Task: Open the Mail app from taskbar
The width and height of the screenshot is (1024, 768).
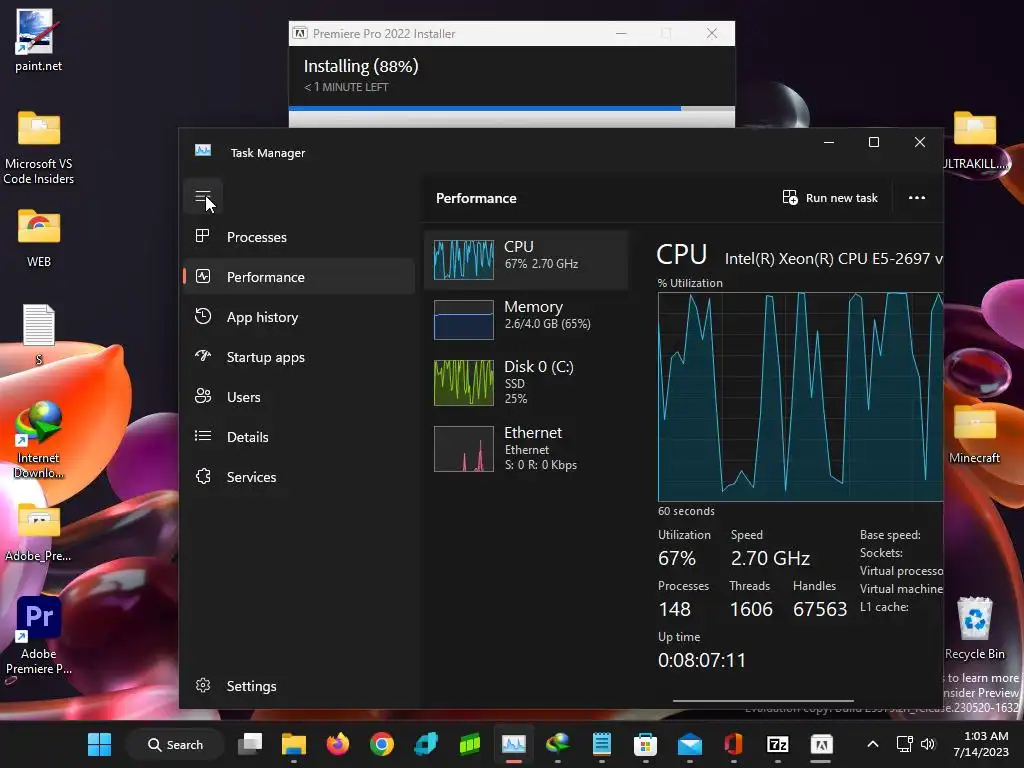Action: (690, 744)
